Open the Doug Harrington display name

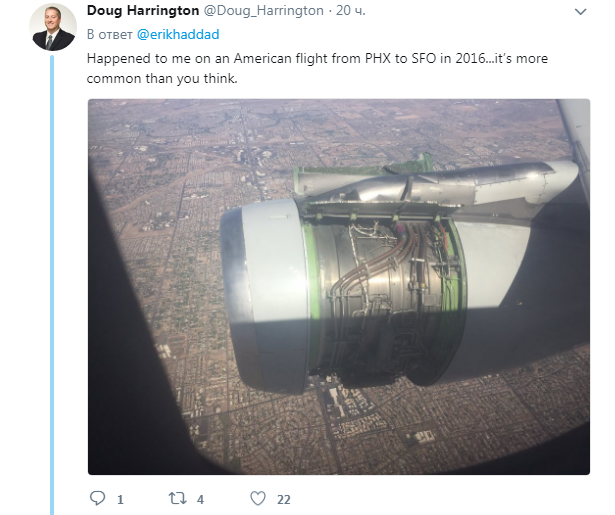coord(143,11)
